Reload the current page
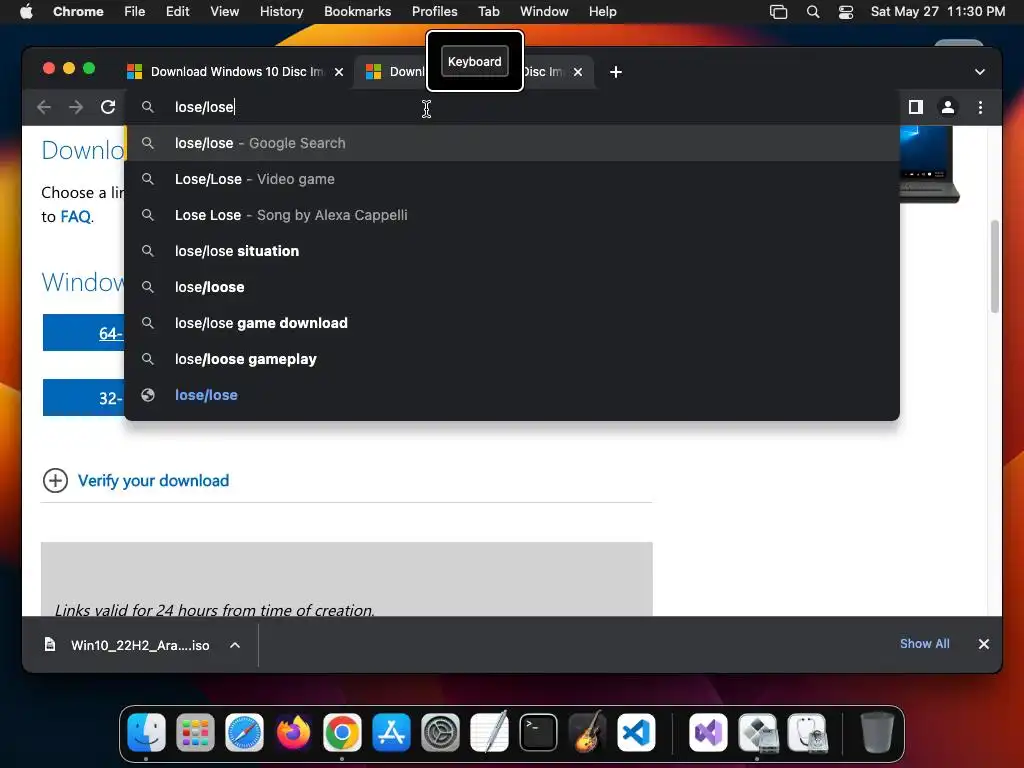Viewport: 1024px width, 768px height. (x=108, y=107)
